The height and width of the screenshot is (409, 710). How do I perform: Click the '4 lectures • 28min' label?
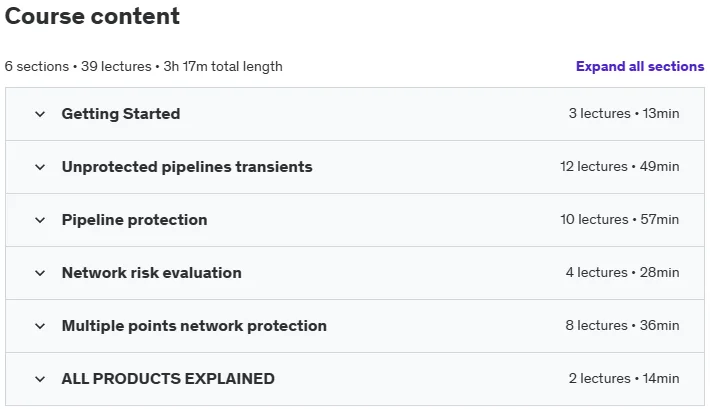click(x=622, y=272)
